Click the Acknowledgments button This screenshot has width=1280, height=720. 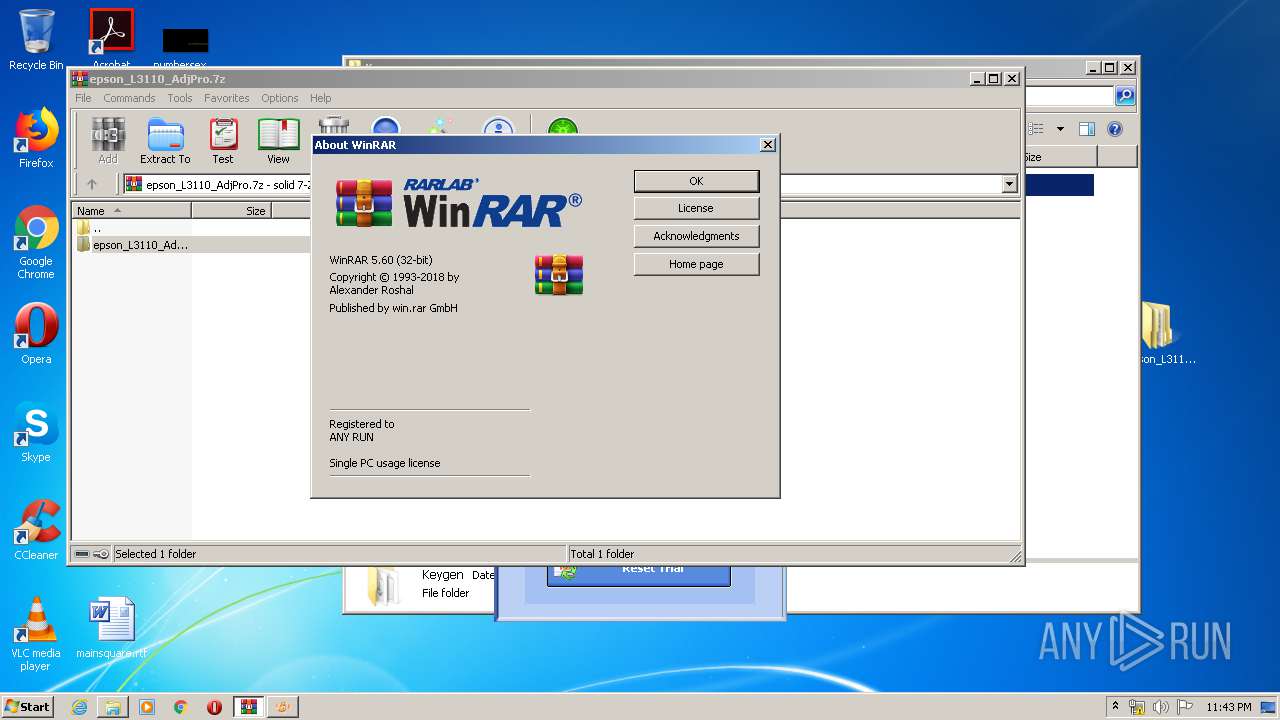[696, 236]
